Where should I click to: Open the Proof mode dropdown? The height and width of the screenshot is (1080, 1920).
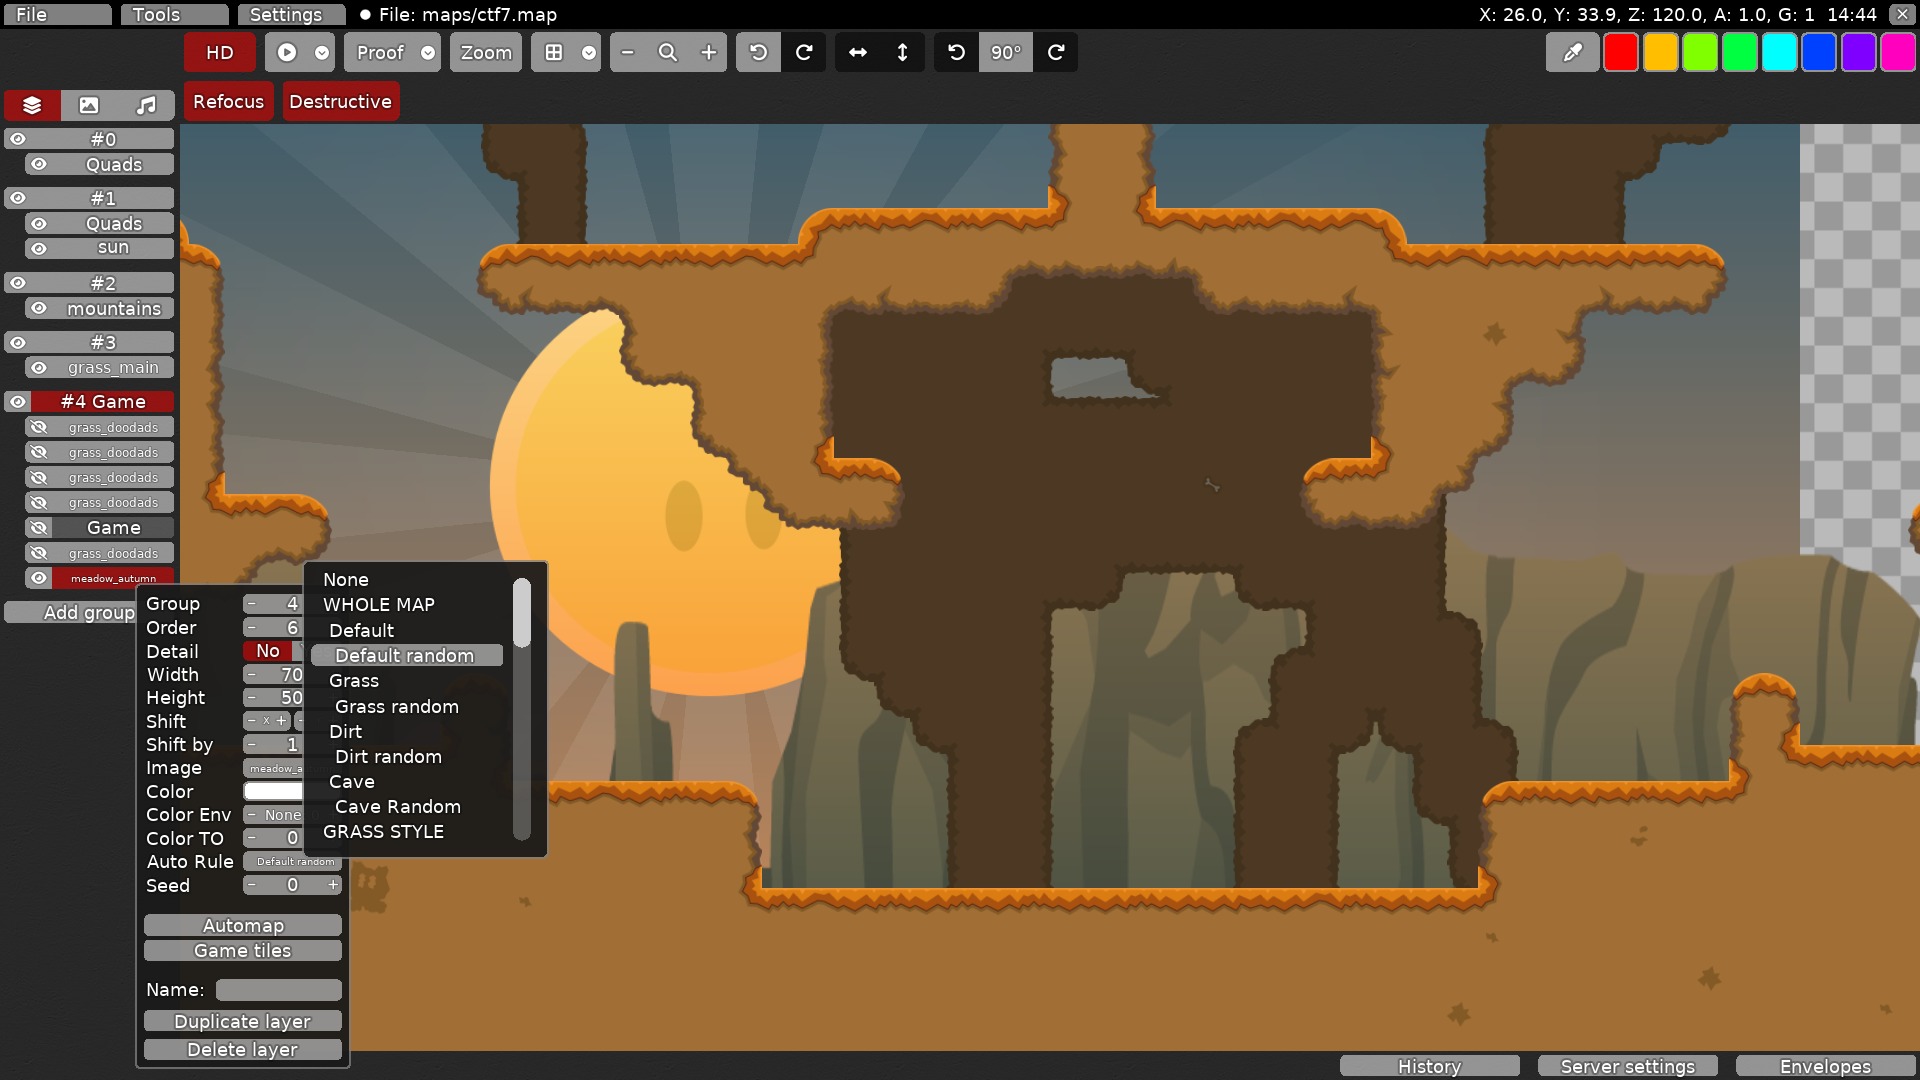[x=428, y=52]
